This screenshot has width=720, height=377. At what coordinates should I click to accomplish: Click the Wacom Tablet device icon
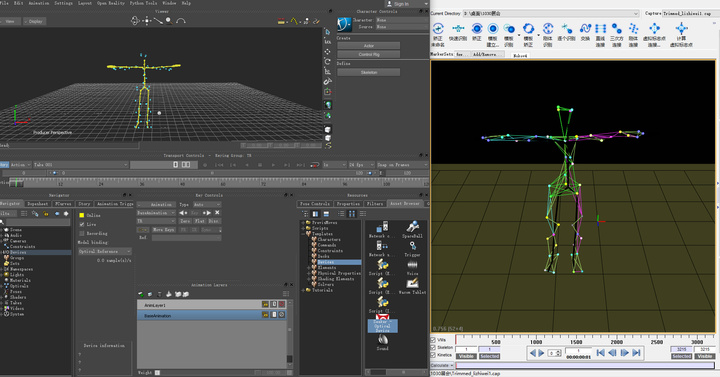pyautogui.click(x=412, y=286)
